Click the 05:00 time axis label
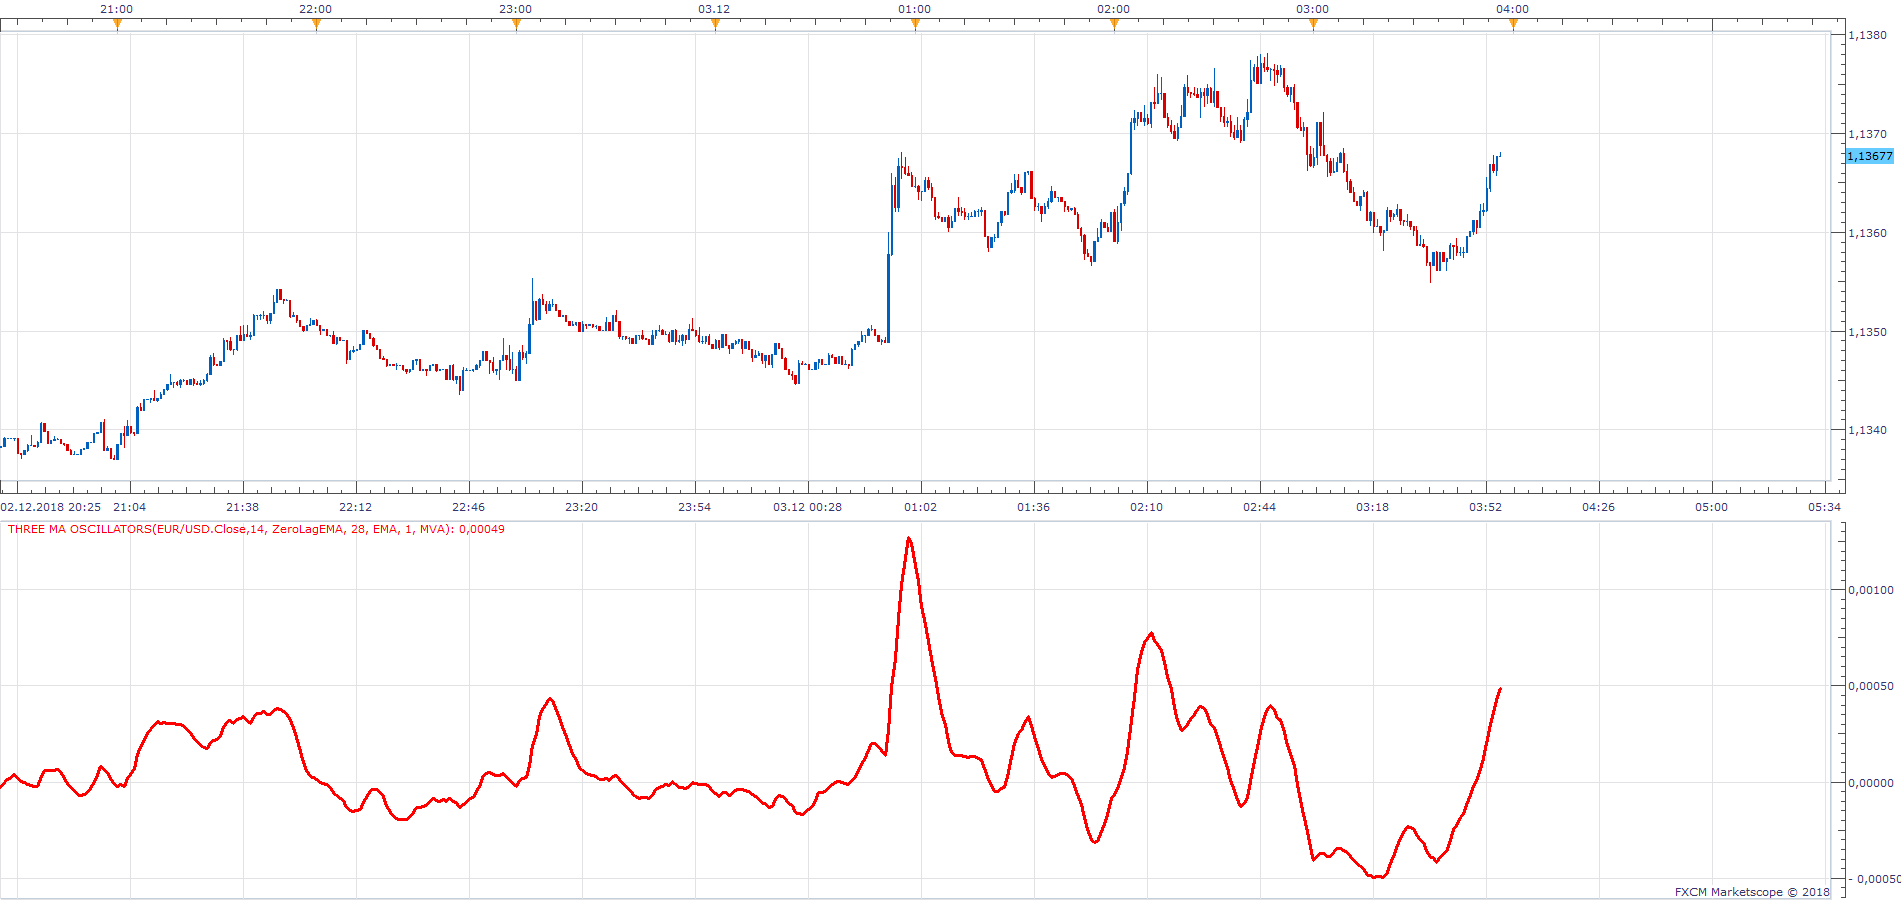This screenshot has height=900, width=1903. pyautogui.click(x=1712, y=507)
